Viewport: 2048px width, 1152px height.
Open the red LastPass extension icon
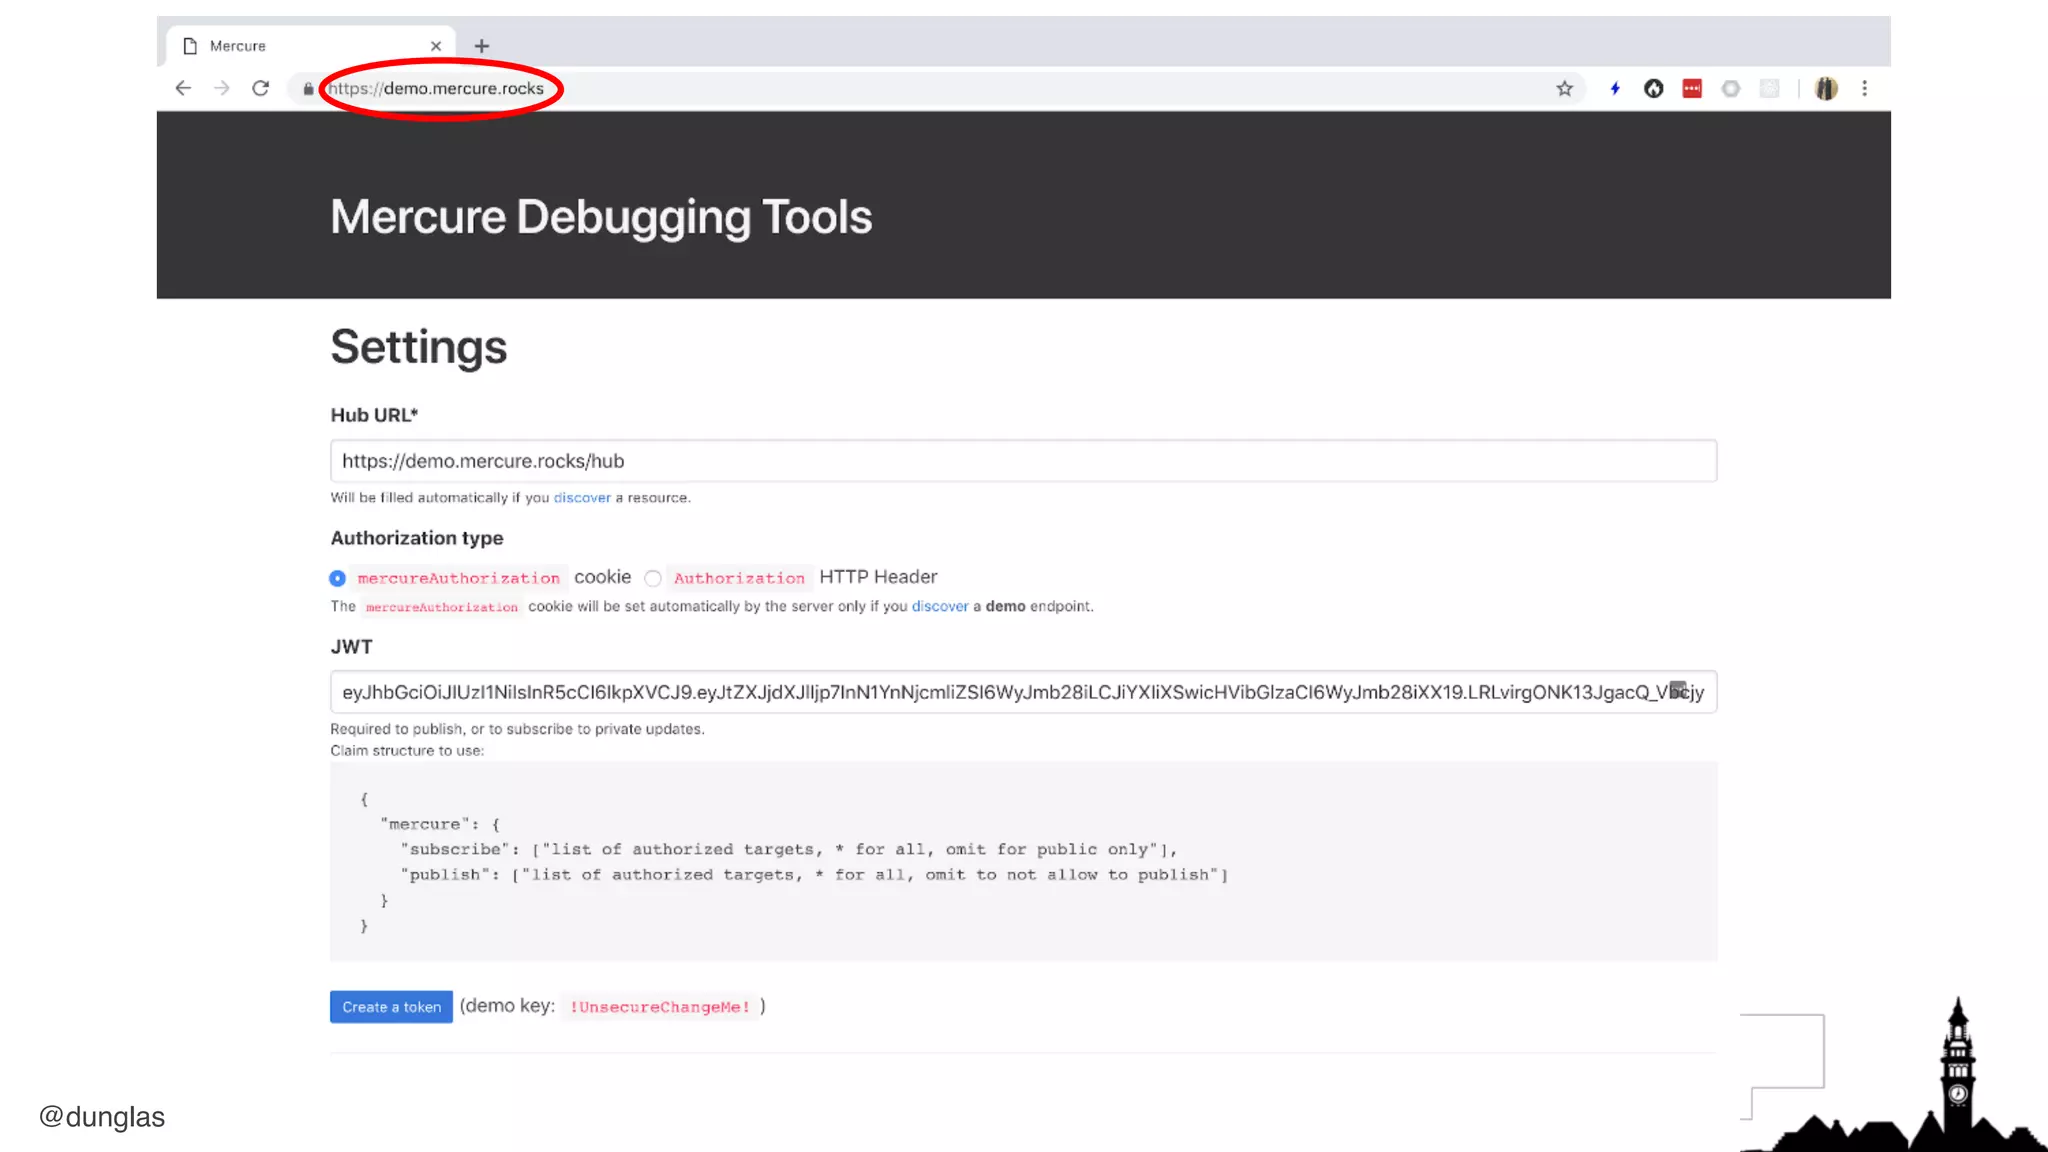click(1692, 88)
